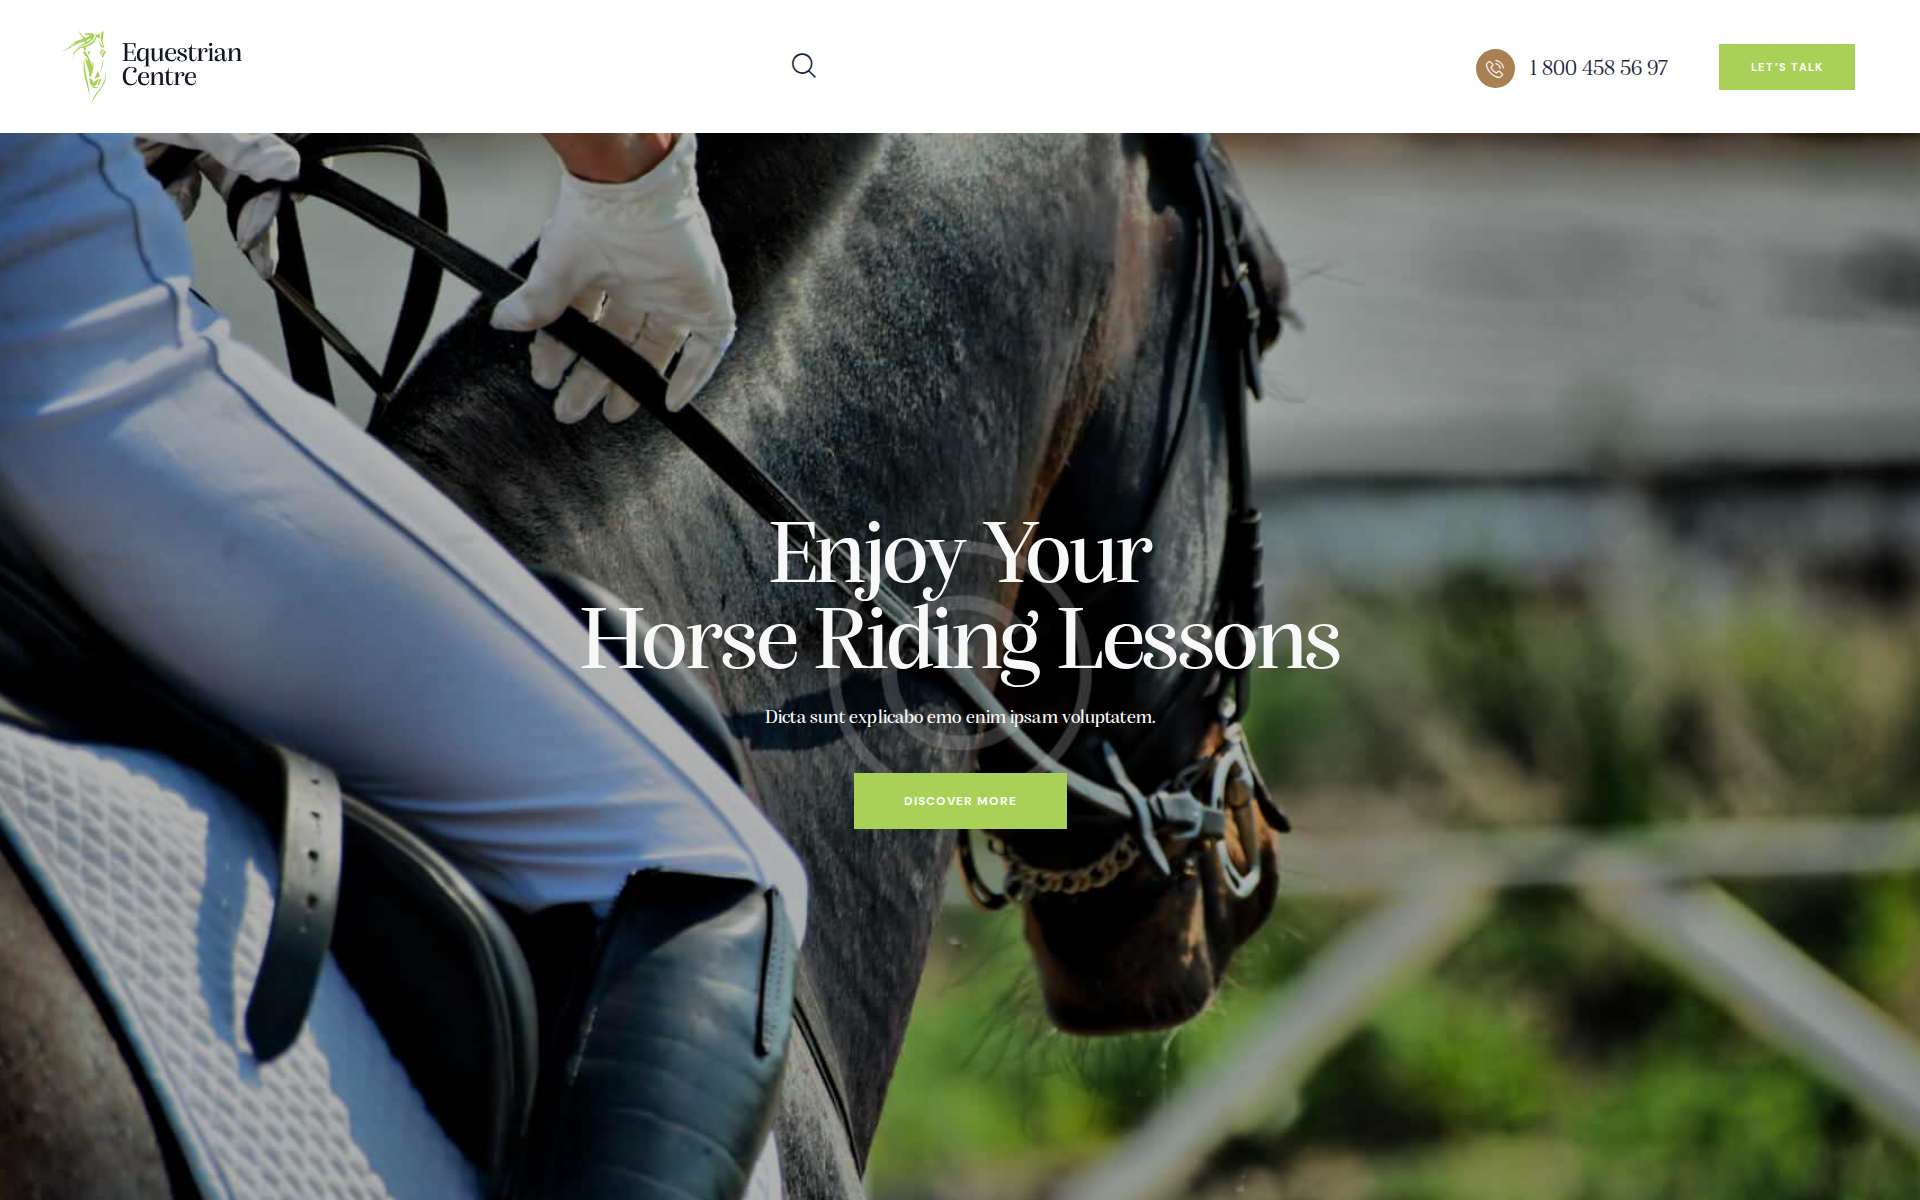The height and width of the screenshot is (1200, 1920).
Task: Click the green horse head logo
Action: pos(87,66)
